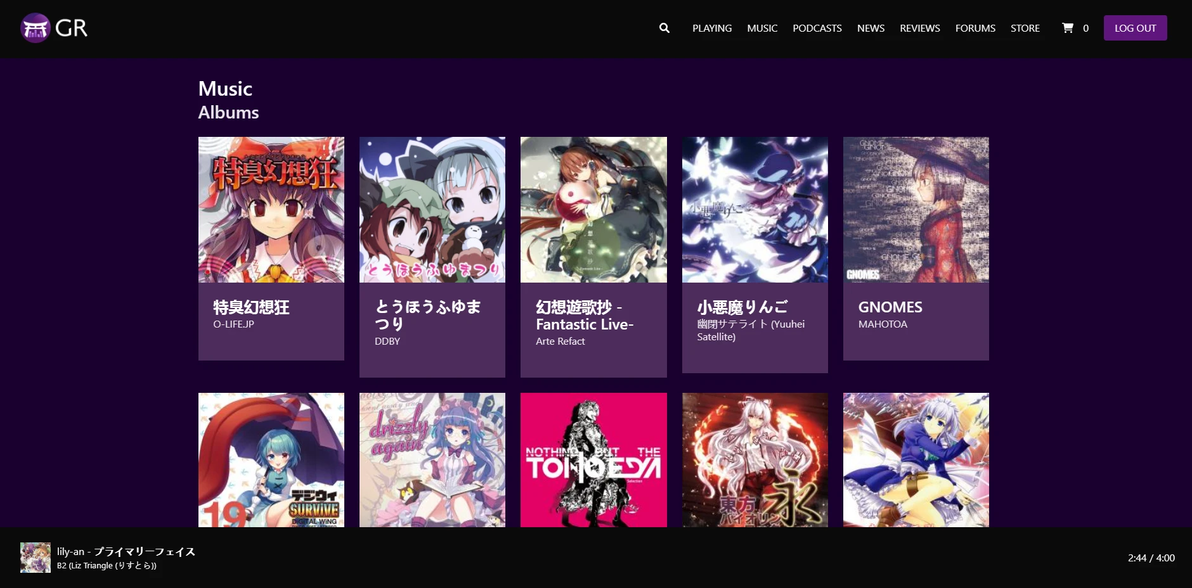Image resolution: width=1192 pixels, height=588 pixels.
Task: Click the Music page heading
Action: pyautogui.click(x=225, y=88)
